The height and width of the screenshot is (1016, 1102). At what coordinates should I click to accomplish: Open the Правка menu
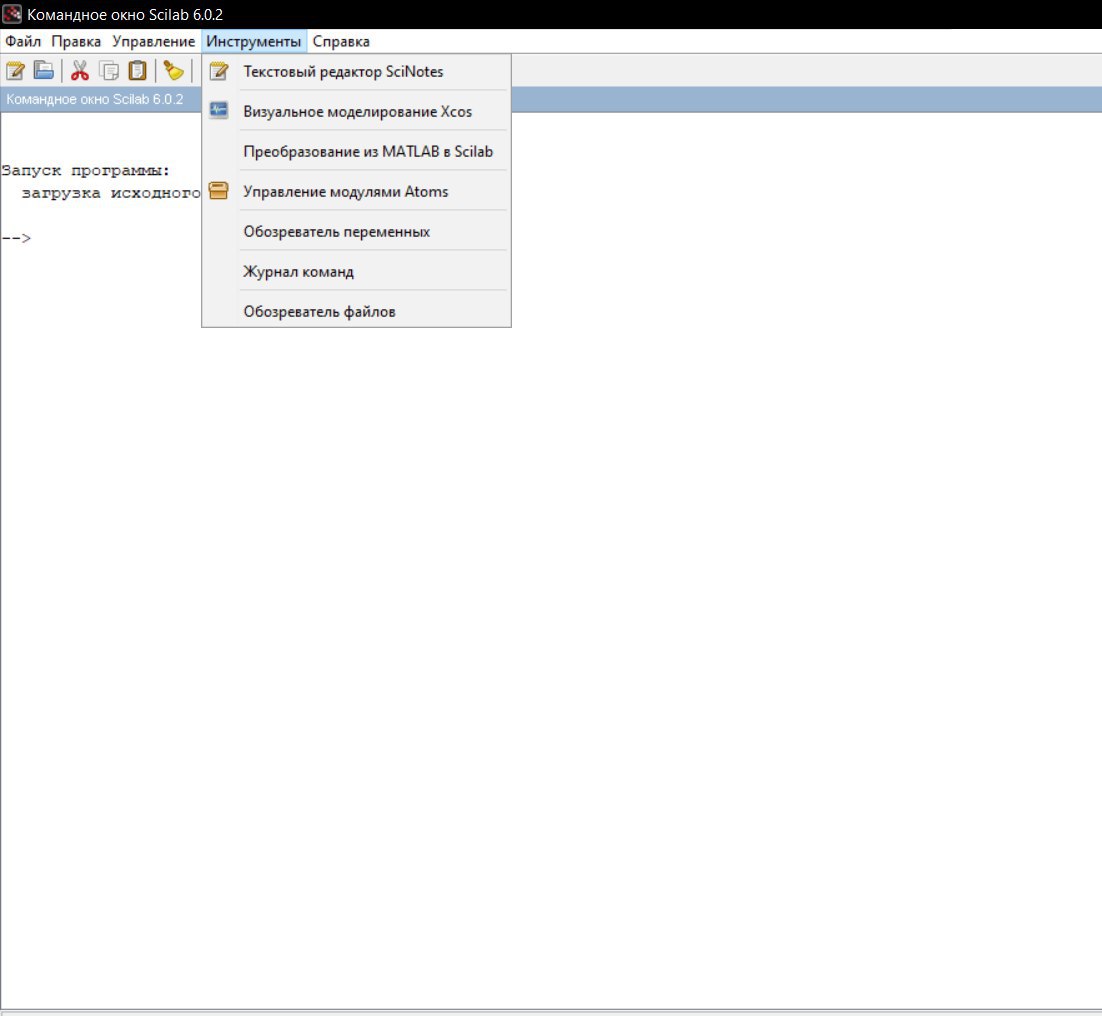click(76, 41)
